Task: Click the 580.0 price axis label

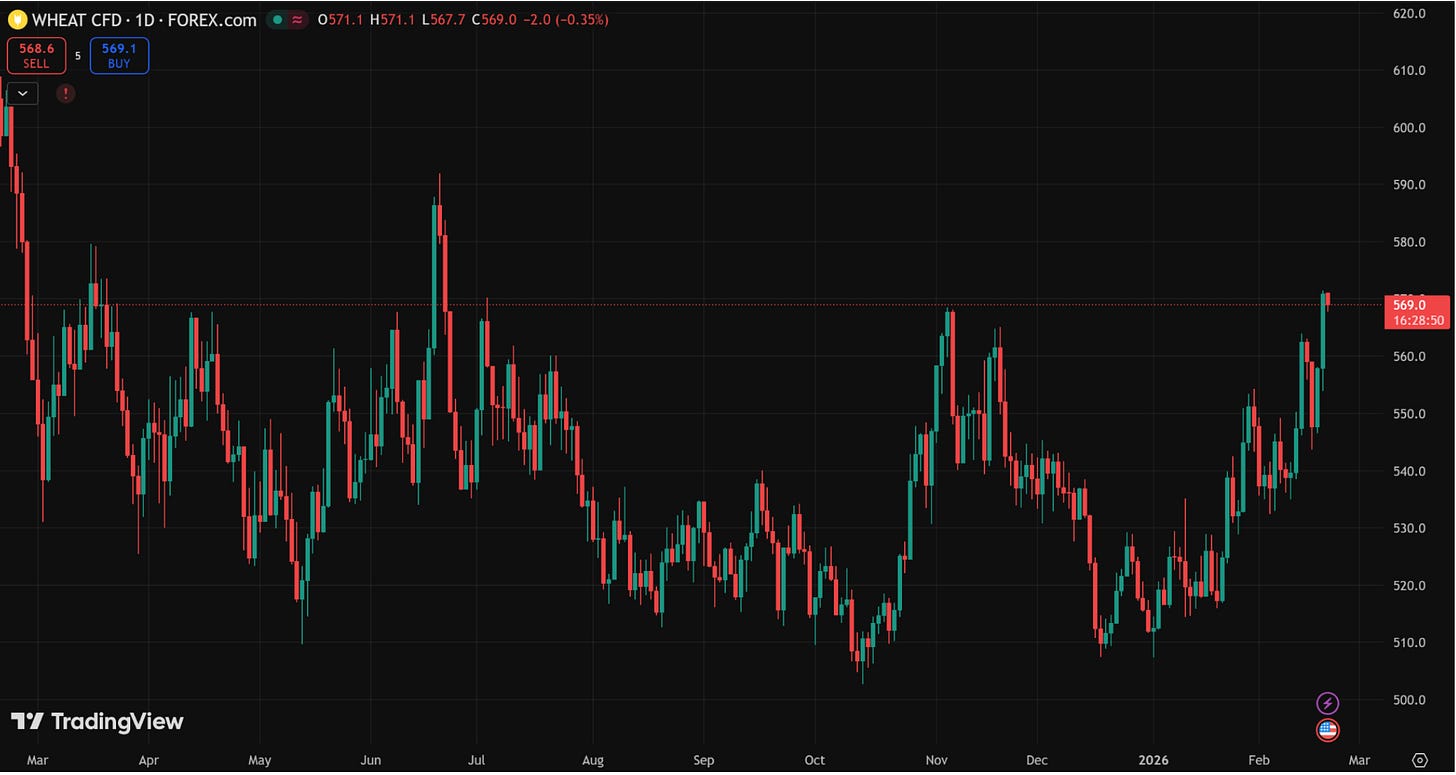Action: tap(1408, 242)
